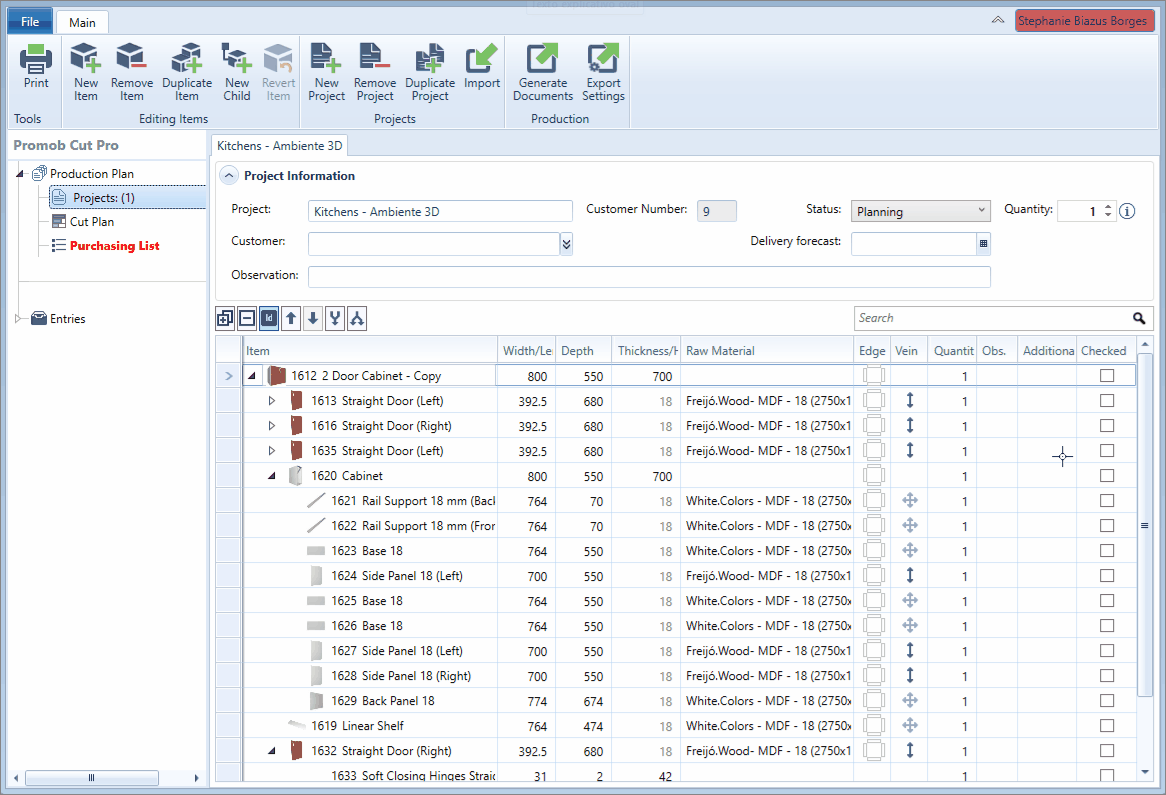This screenshot has width=1166, height=795.
Task: Click the expand-all icon above the grid
Action: click(x=225, y=319)
